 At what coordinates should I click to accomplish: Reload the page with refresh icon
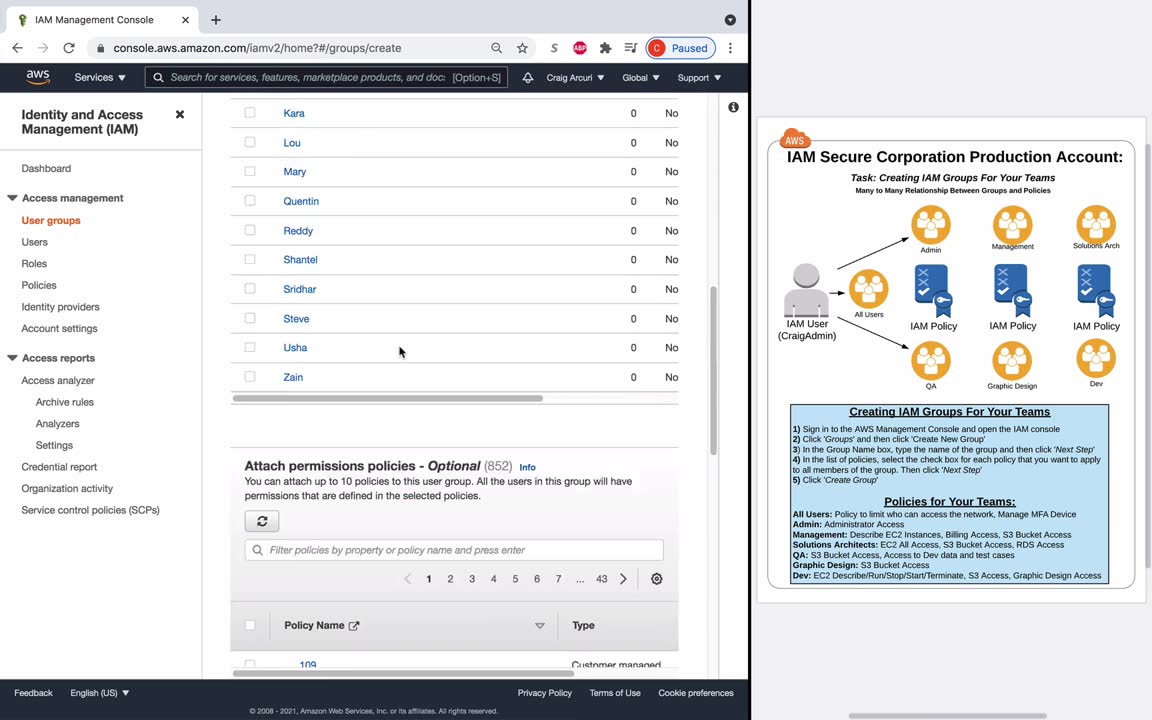pyautogui.click(x=69, y=48)
